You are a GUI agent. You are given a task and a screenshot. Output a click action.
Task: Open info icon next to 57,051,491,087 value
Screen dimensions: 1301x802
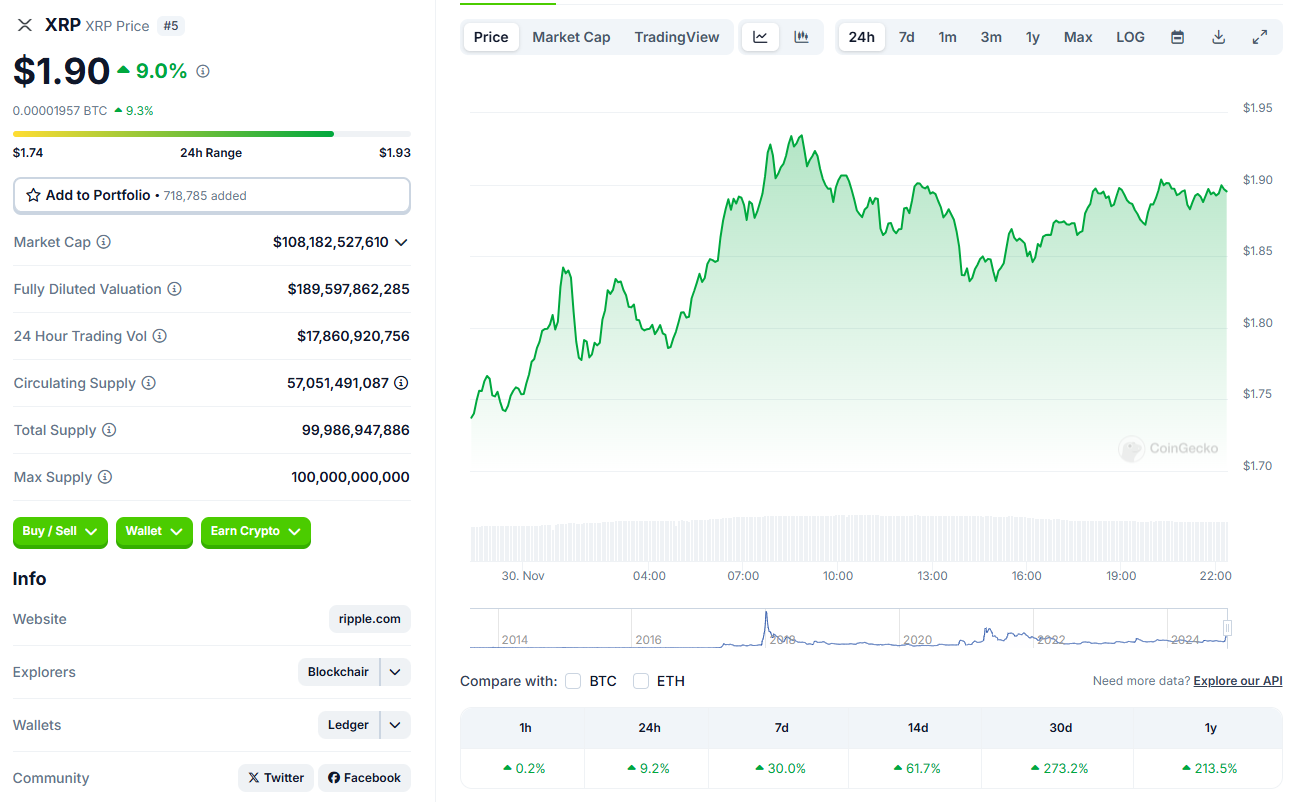point(401,383)
